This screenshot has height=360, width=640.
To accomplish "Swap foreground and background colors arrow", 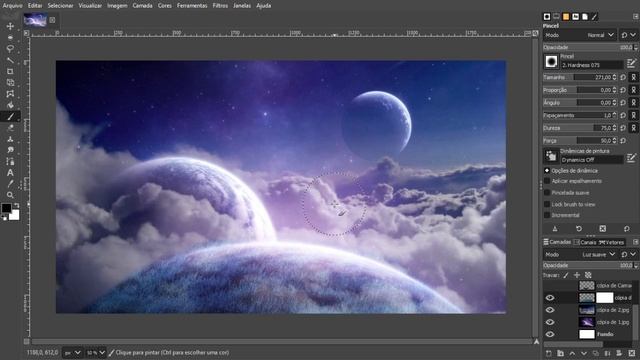I will (x=16, y=205).
